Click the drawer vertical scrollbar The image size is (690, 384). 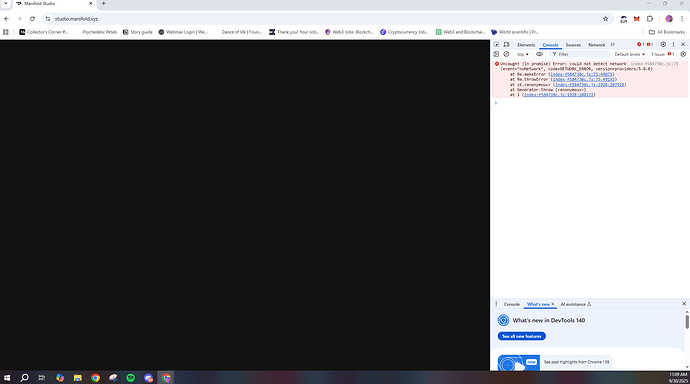coord(687,322)
